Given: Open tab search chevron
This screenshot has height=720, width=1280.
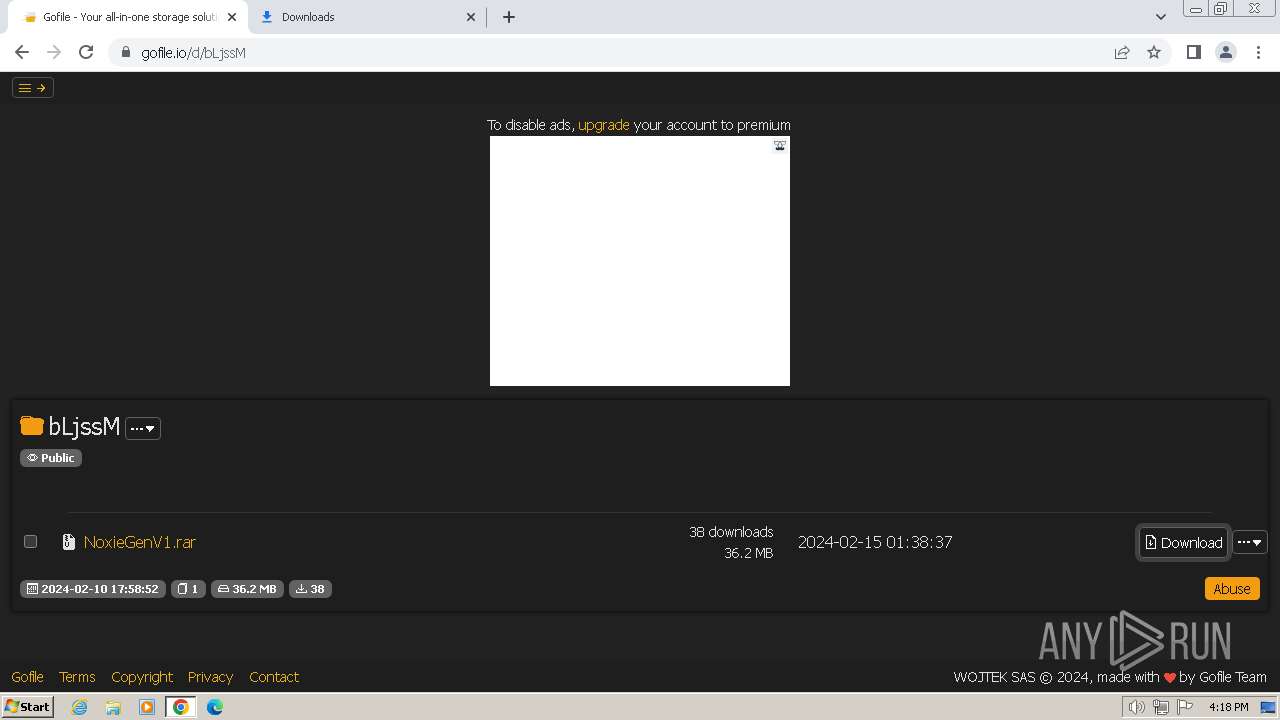Looking at the screenshot, I should click(x=1160, y=17).
